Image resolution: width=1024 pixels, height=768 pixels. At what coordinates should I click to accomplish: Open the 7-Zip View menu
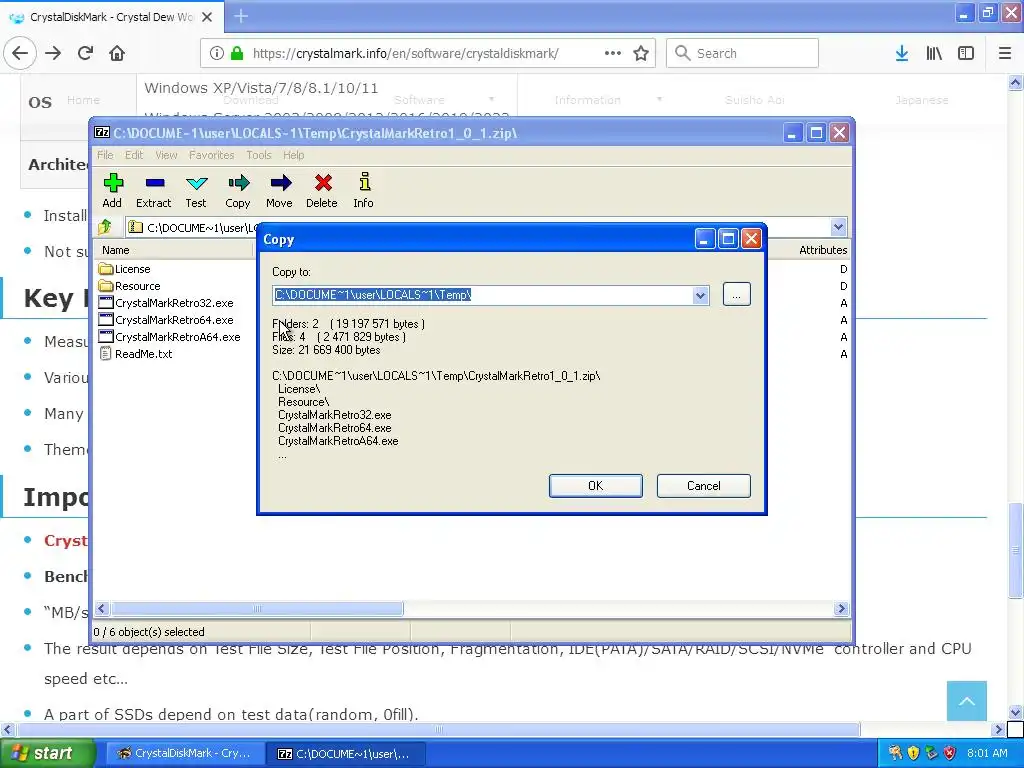tap(166, 155)
